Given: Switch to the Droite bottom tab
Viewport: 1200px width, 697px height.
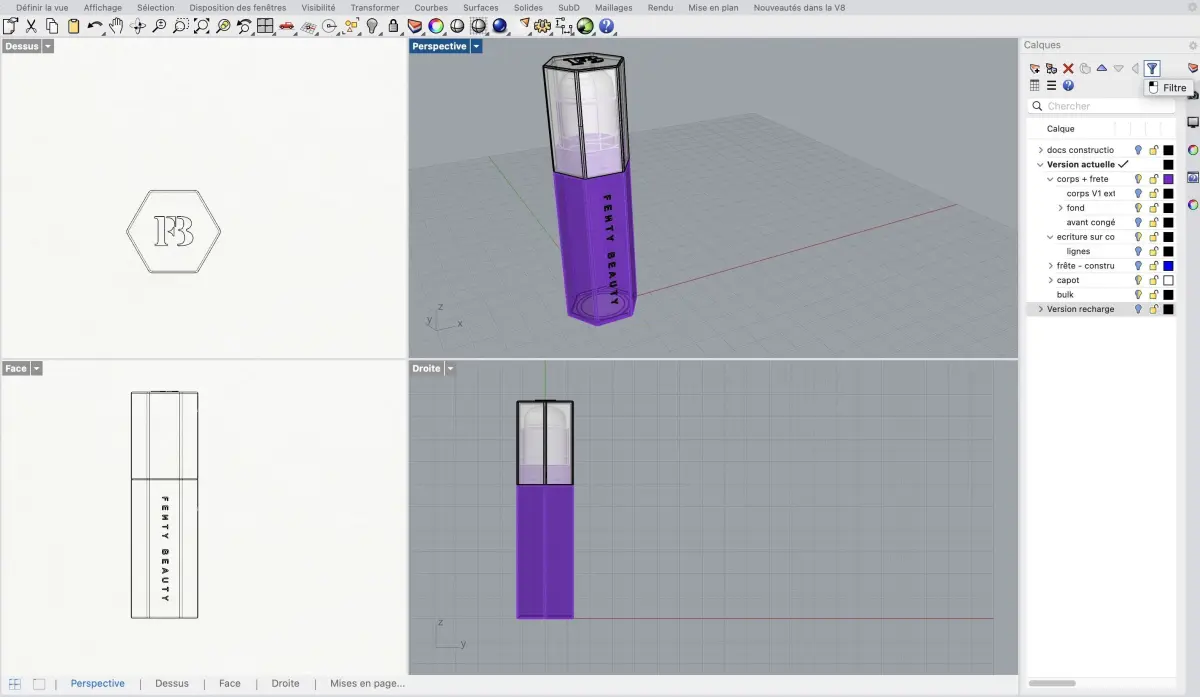Looking at the screenshot, I should tap(285, 684).
